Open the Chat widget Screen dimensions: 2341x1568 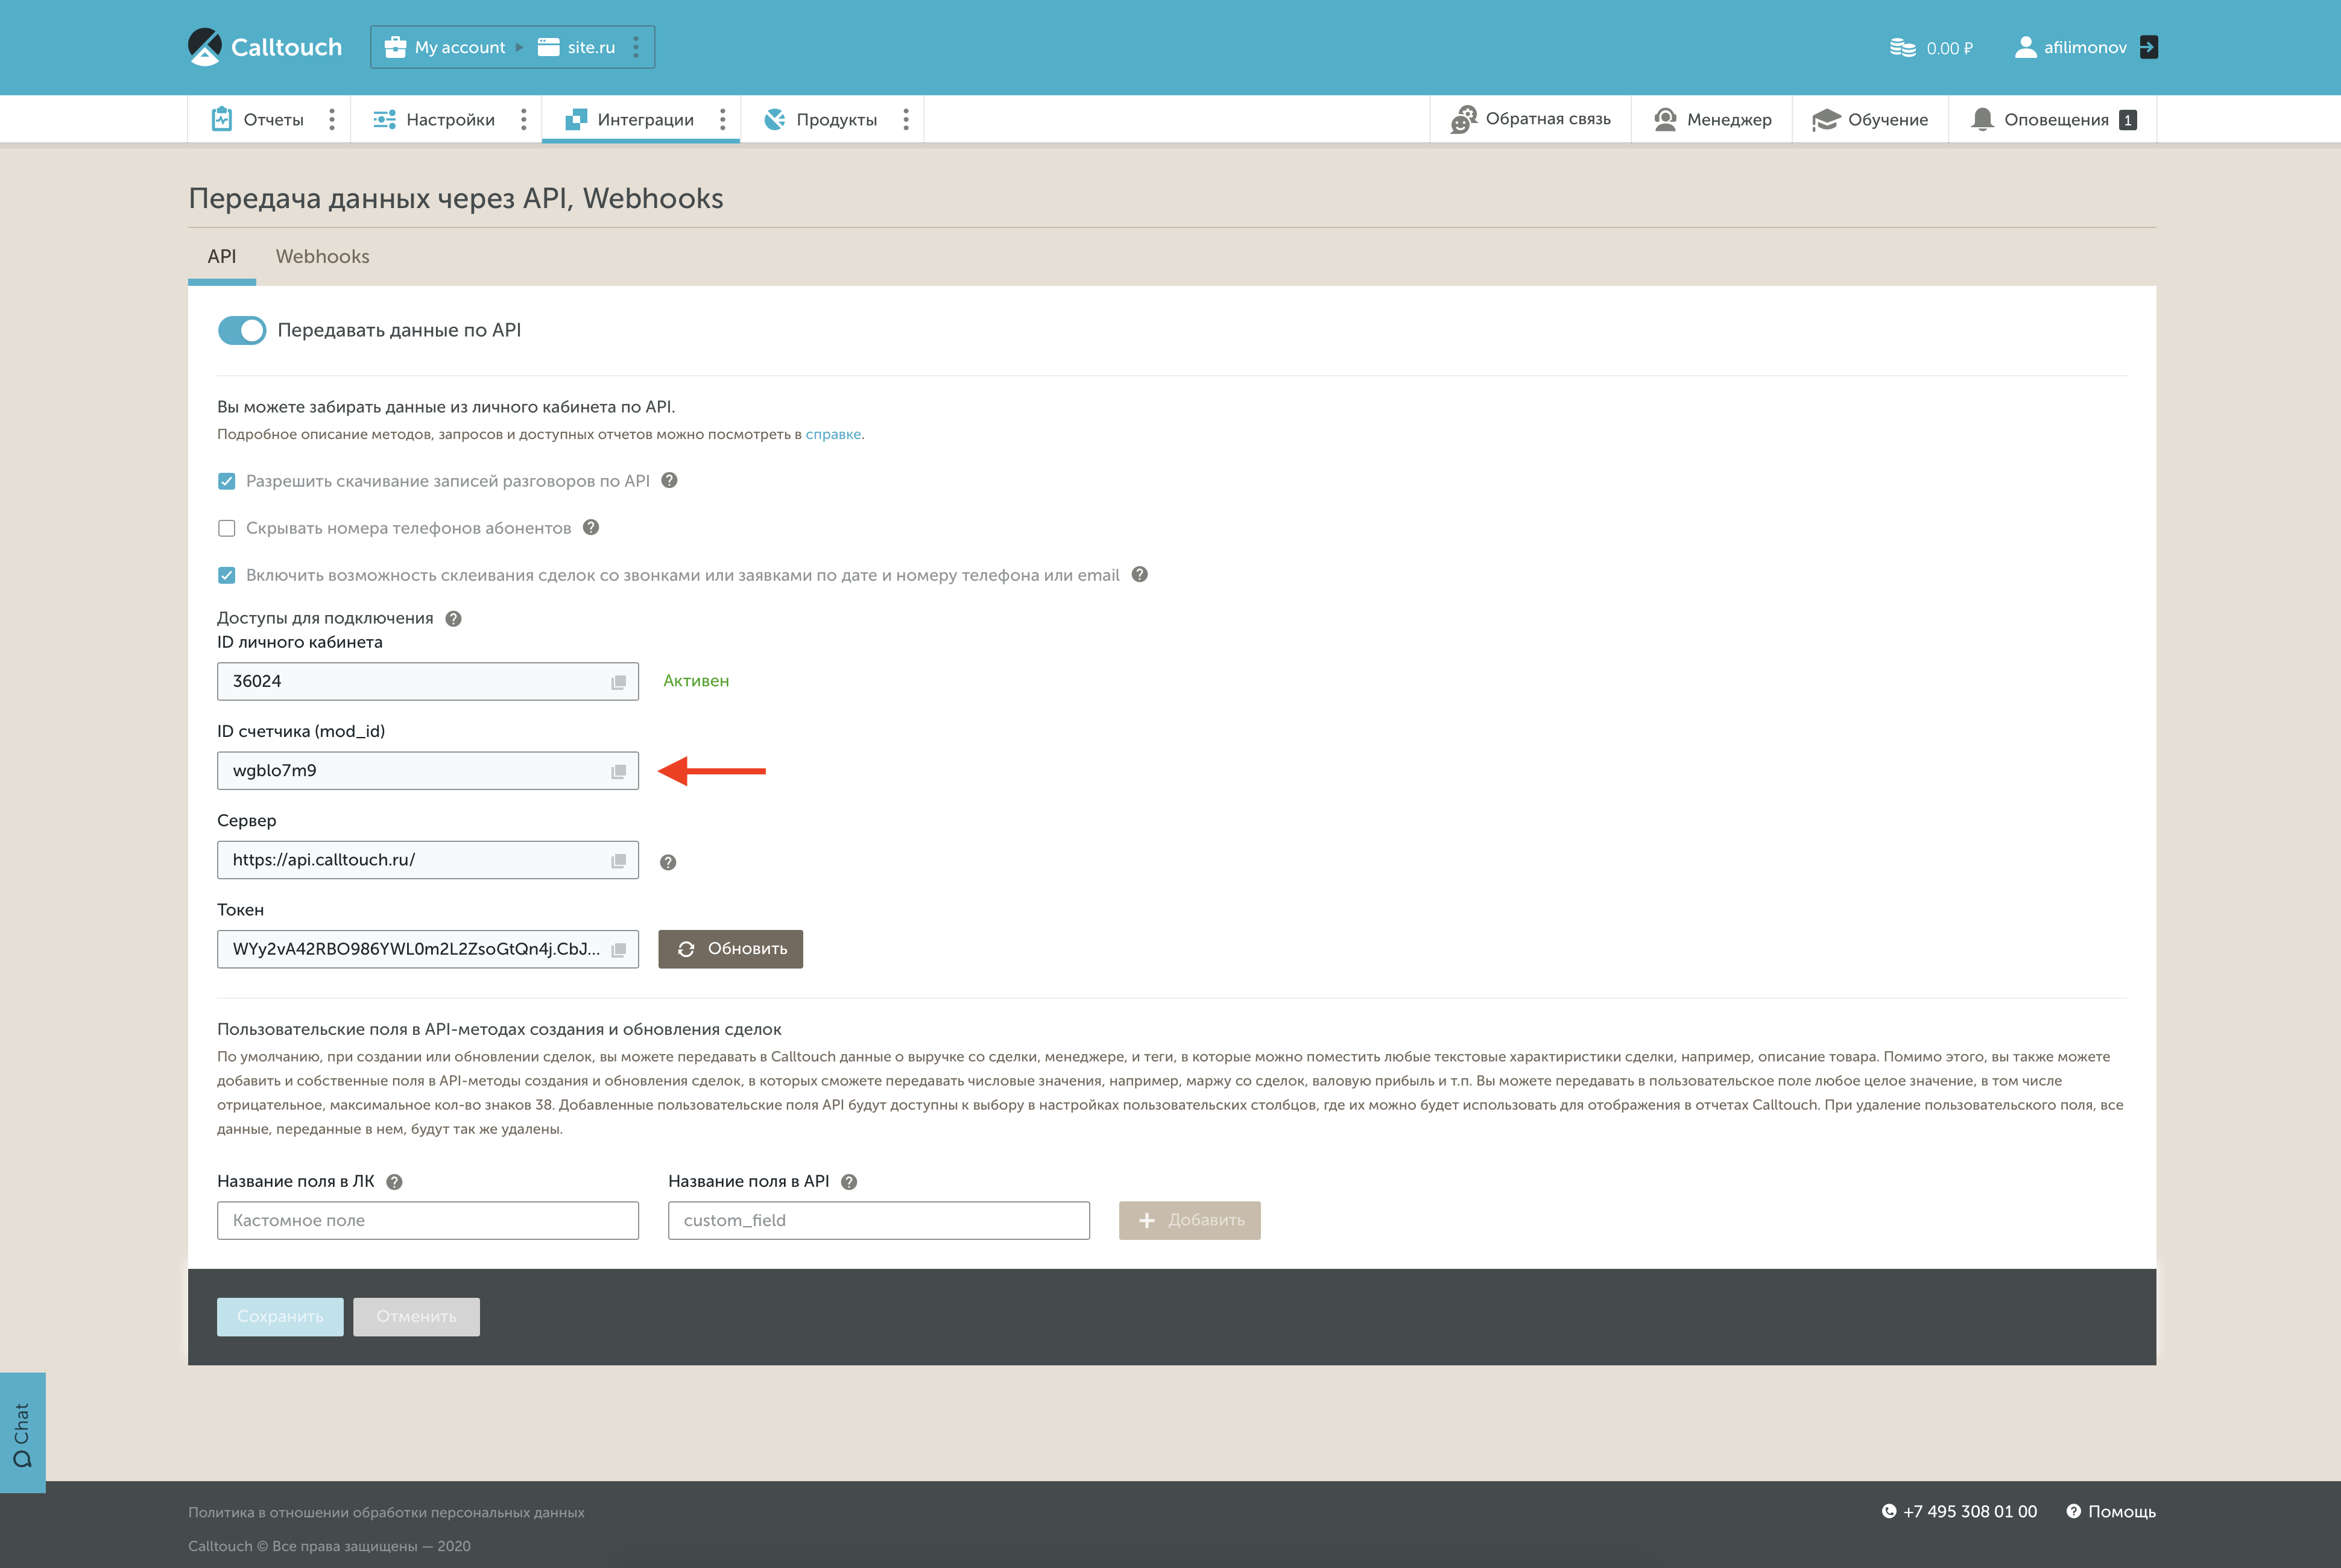[x=22, y=1432]
